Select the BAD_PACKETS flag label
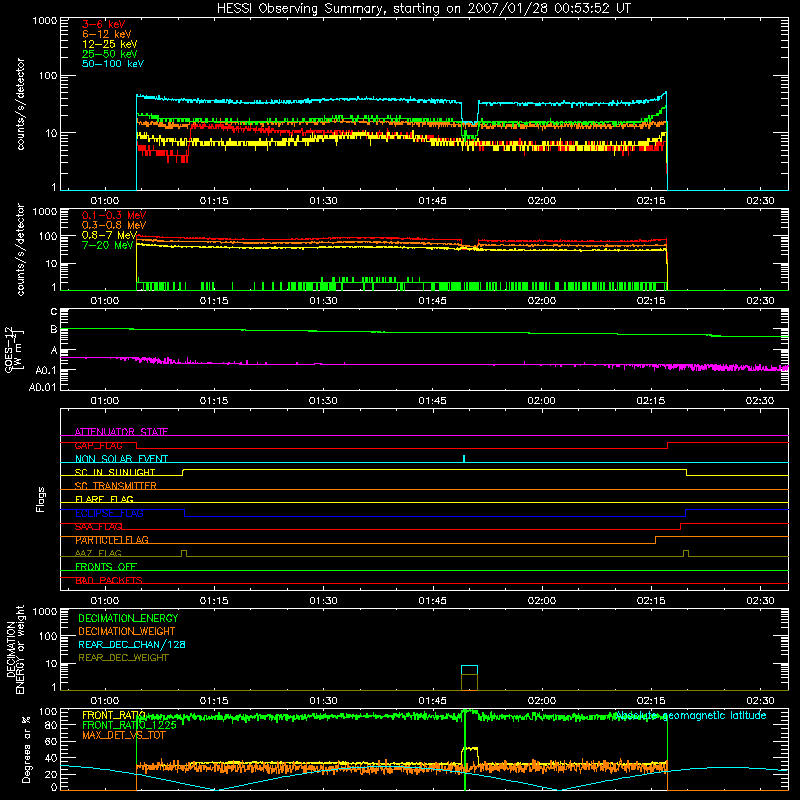Viewport: 800px width, 800px height. [x=109, y=580]
